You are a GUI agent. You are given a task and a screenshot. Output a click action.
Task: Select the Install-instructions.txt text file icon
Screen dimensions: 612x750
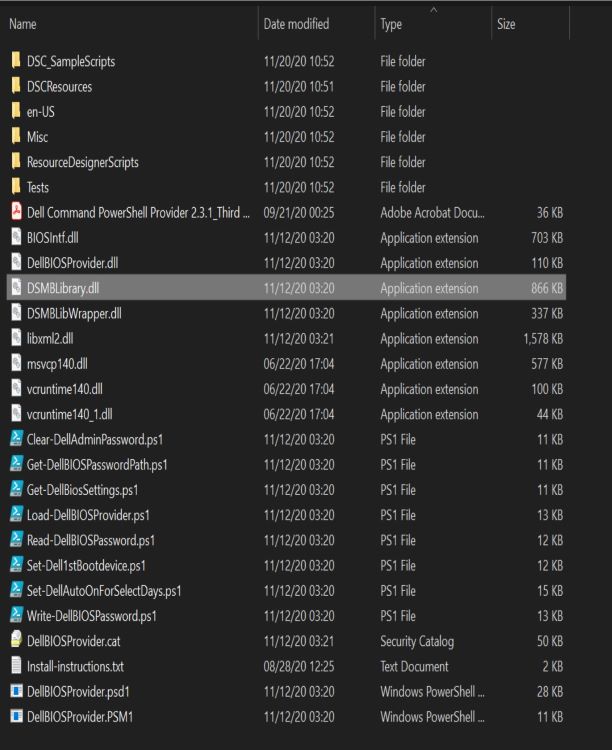click(16, 666)
